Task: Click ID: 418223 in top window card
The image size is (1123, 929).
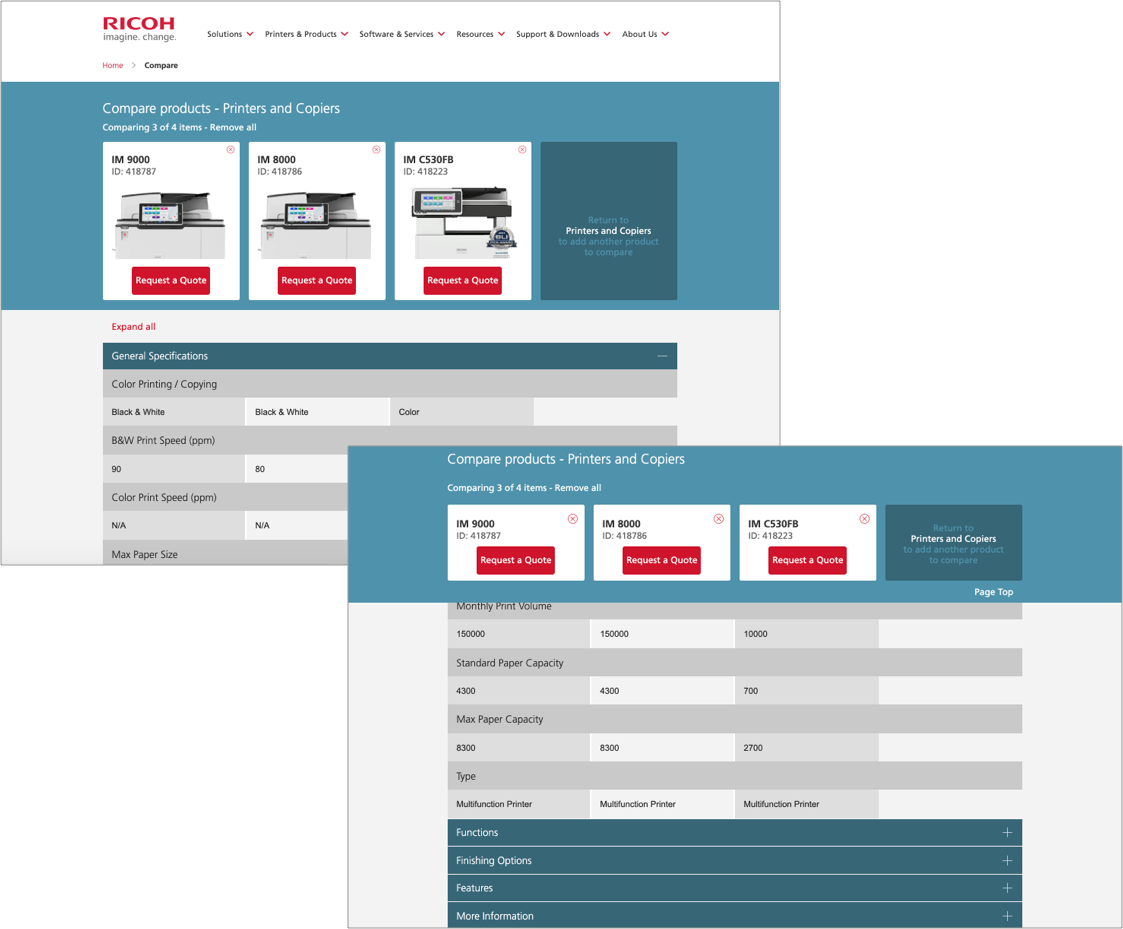Action: tap(425, 172)
